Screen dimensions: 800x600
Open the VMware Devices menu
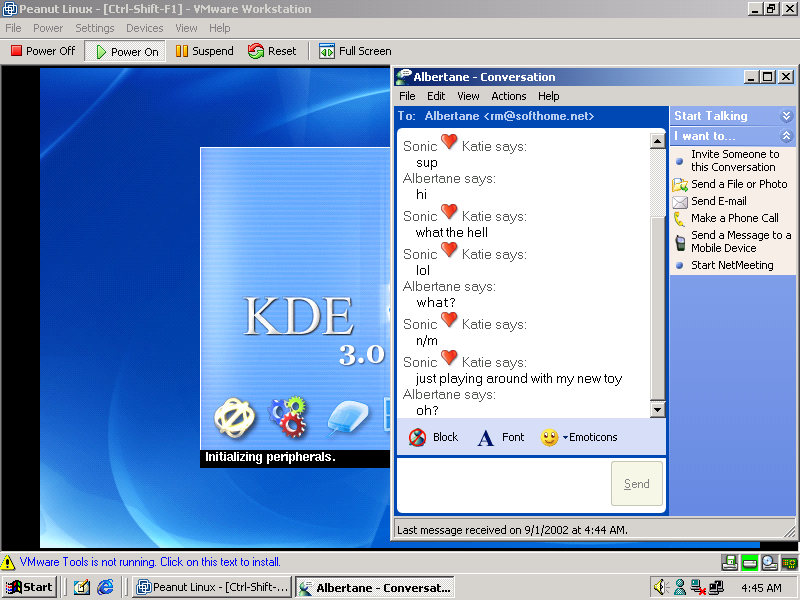click(x=144, y=28)
